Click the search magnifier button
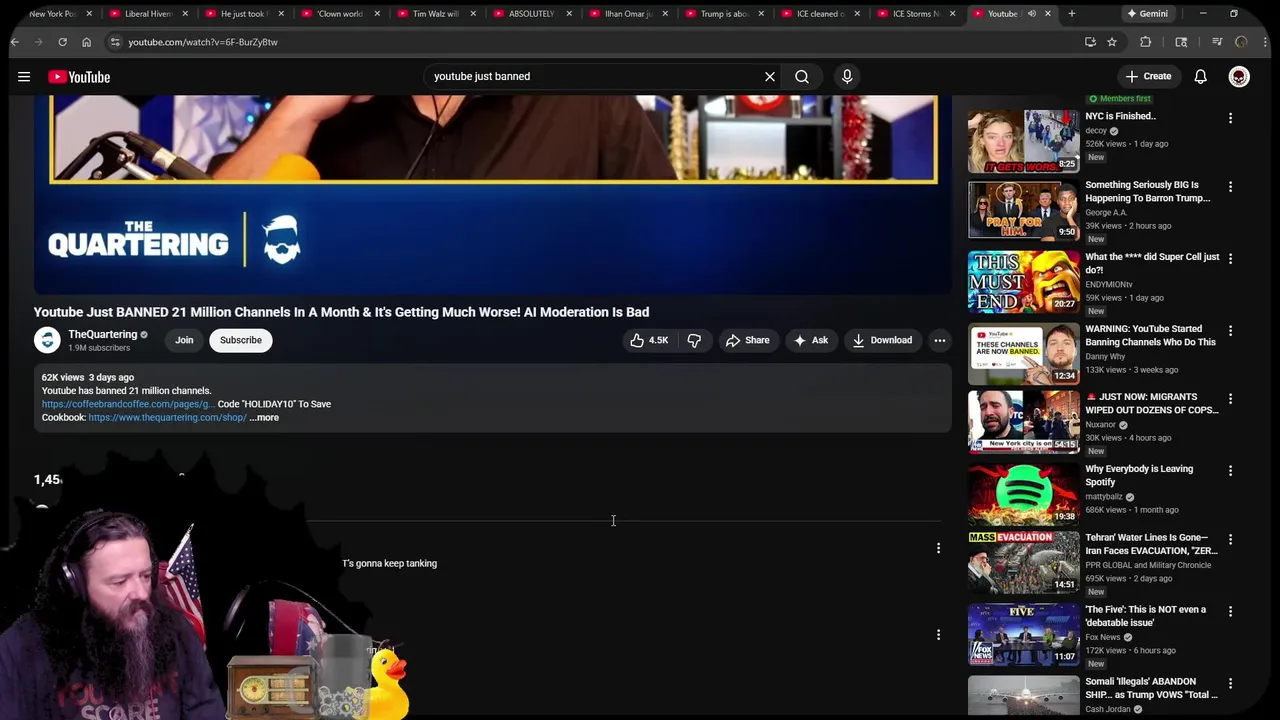This screenshot has height=720, width=1280. [x=802, y=76]
